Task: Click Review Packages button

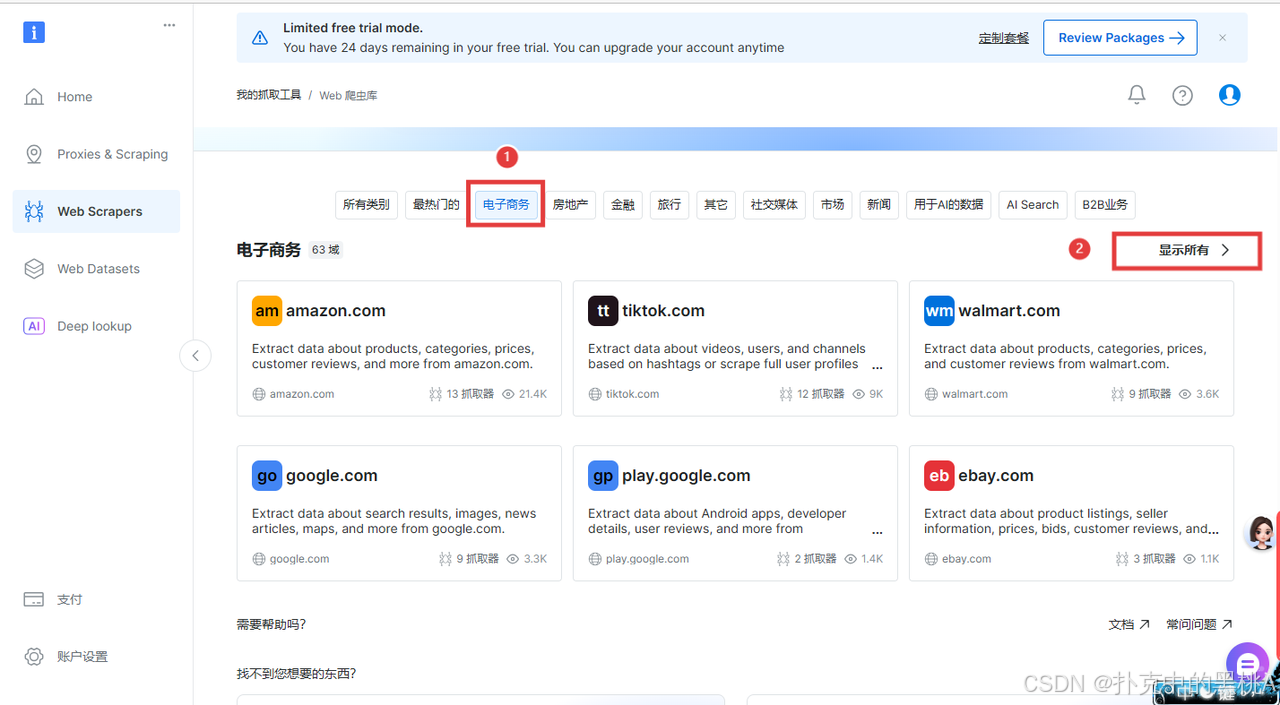Action: 1120,38
